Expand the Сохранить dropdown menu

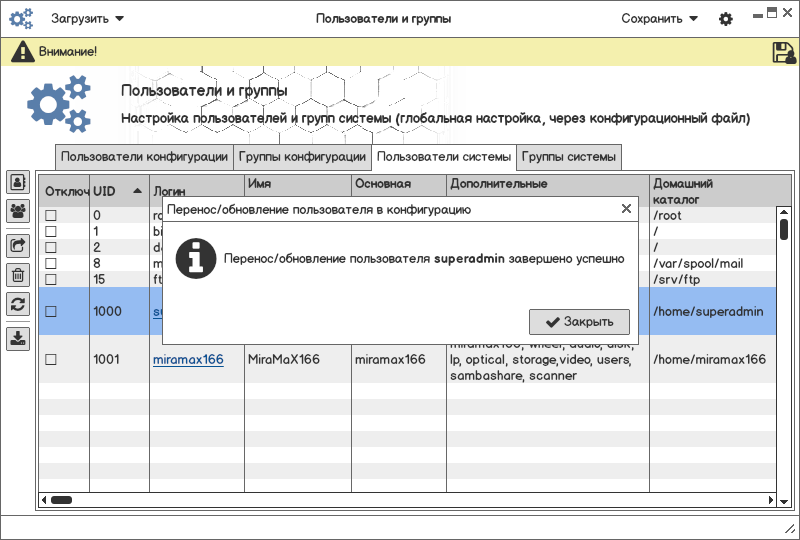pos(659,18)
